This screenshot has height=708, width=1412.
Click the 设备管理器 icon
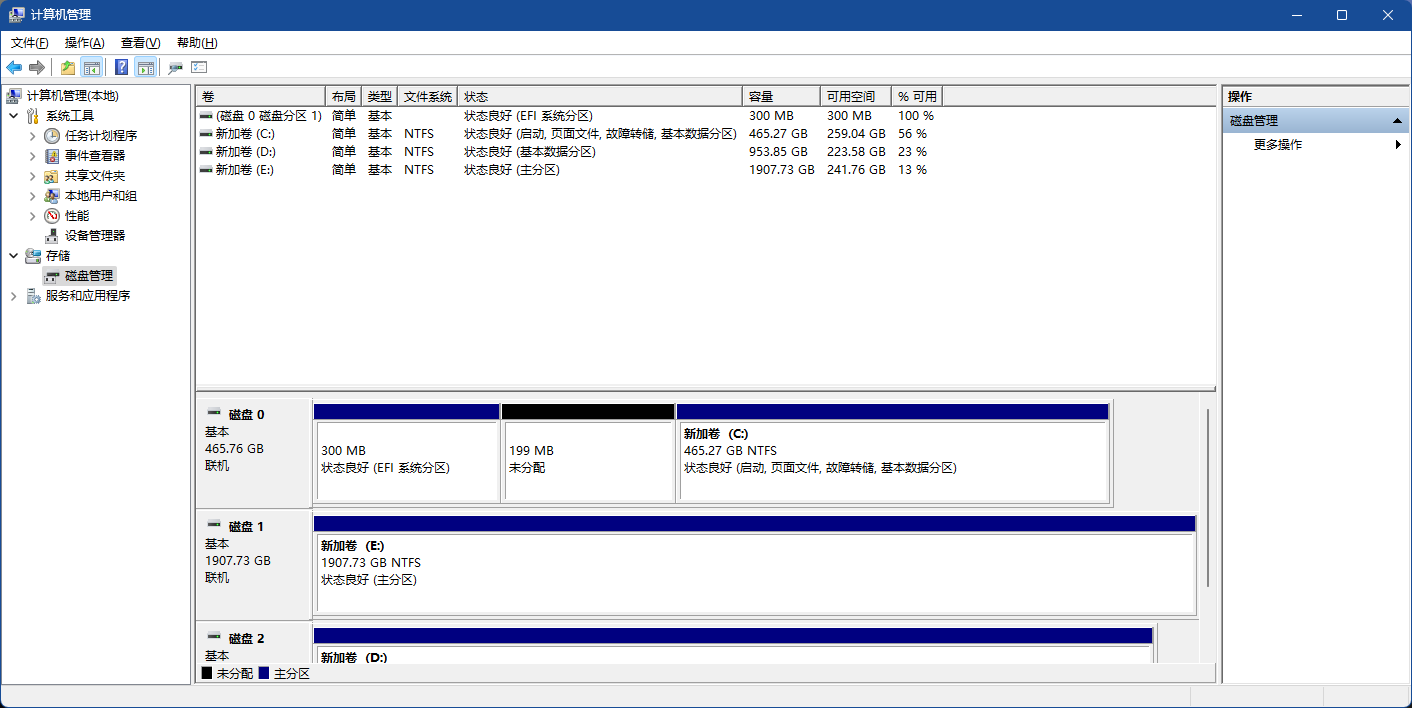pyautogui.click(x=52, y=236)
